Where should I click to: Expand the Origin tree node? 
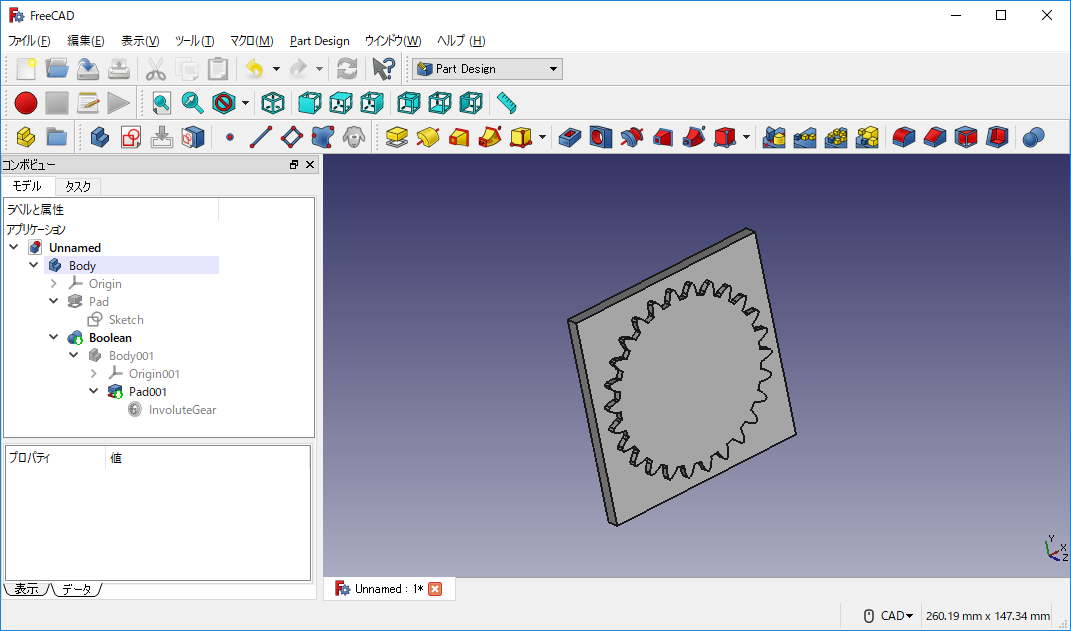[x=54, y=283]
